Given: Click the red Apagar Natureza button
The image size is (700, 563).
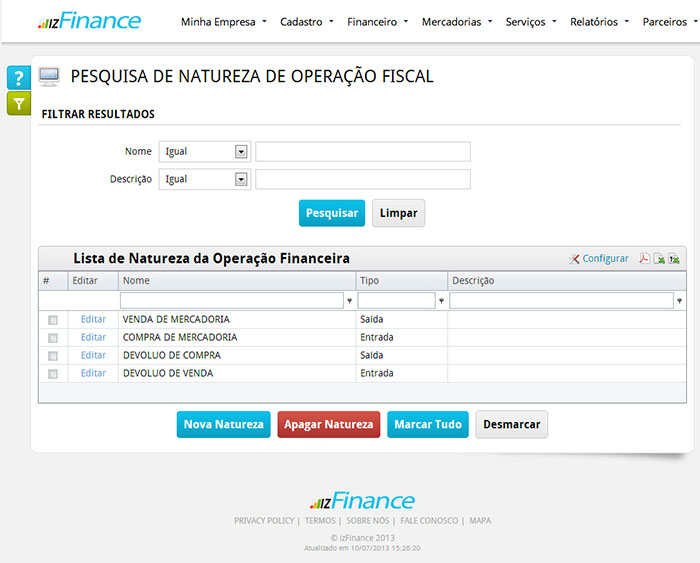Looking at the screenshot, I should (x=328, y=424).
